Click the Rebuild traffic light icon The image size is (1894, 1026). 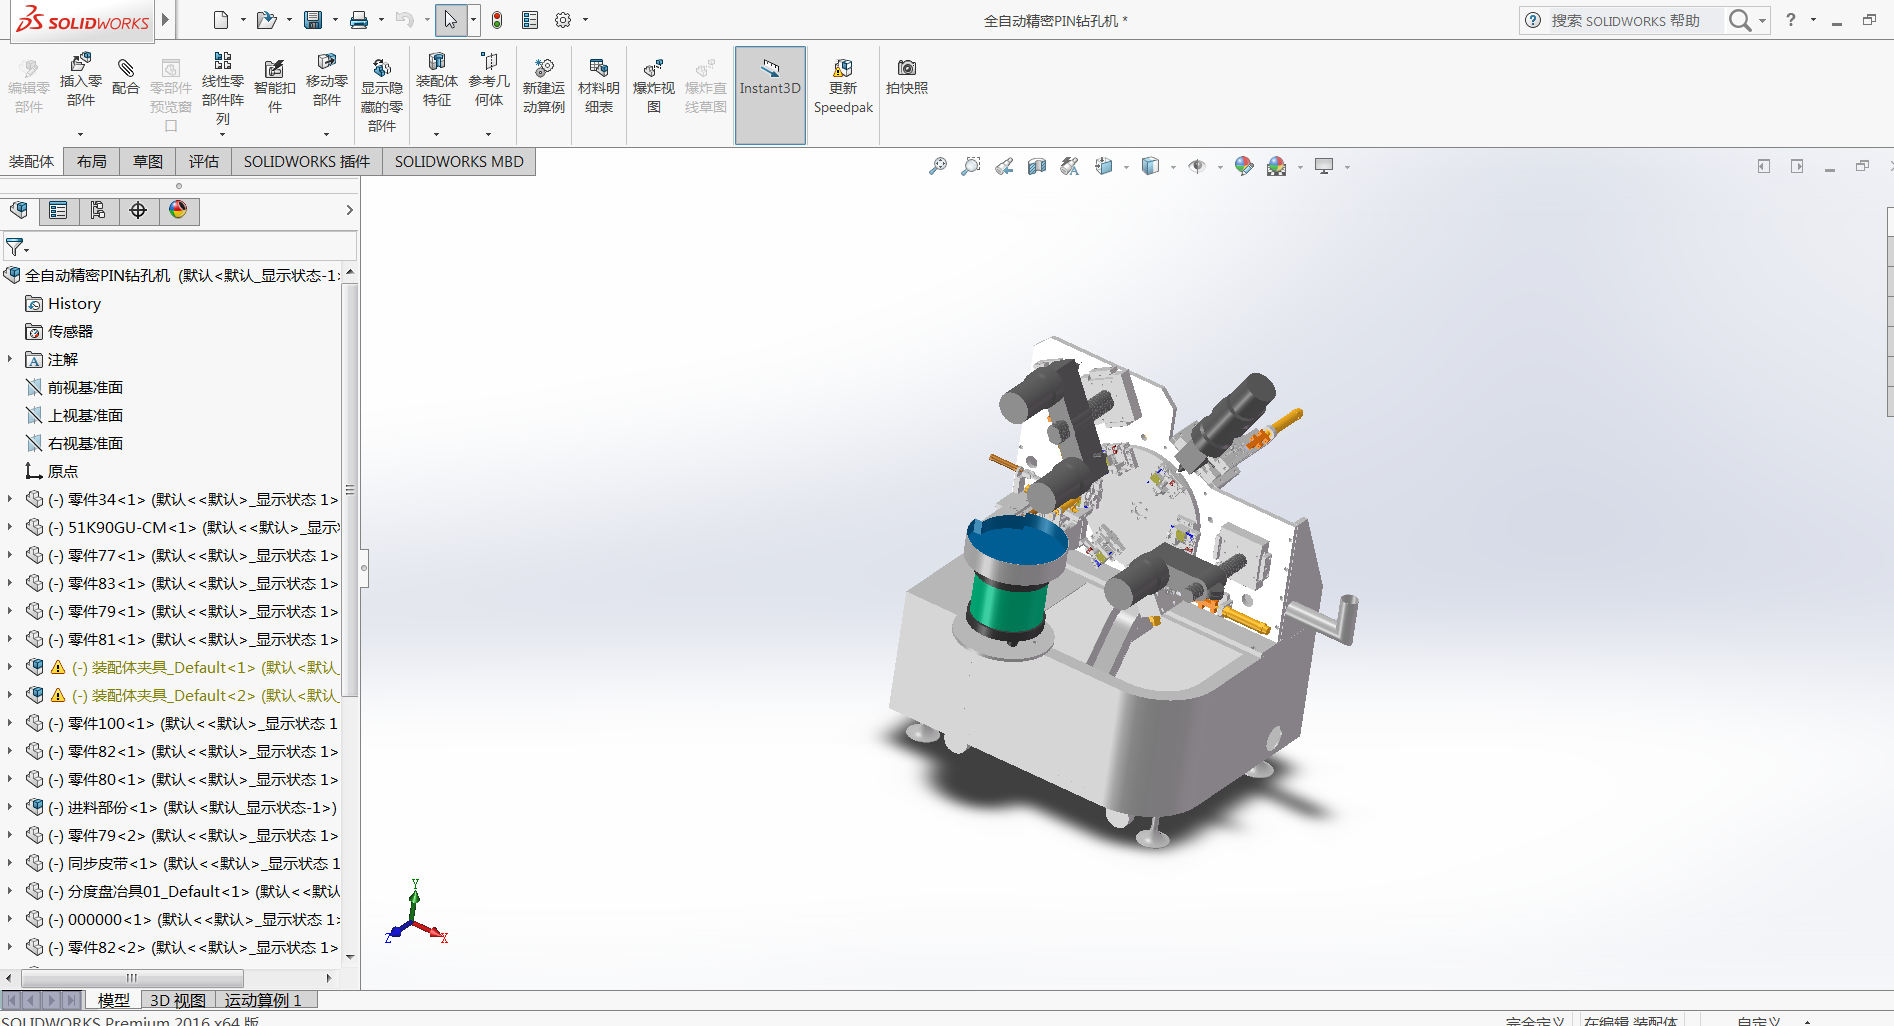pos(497,20)
